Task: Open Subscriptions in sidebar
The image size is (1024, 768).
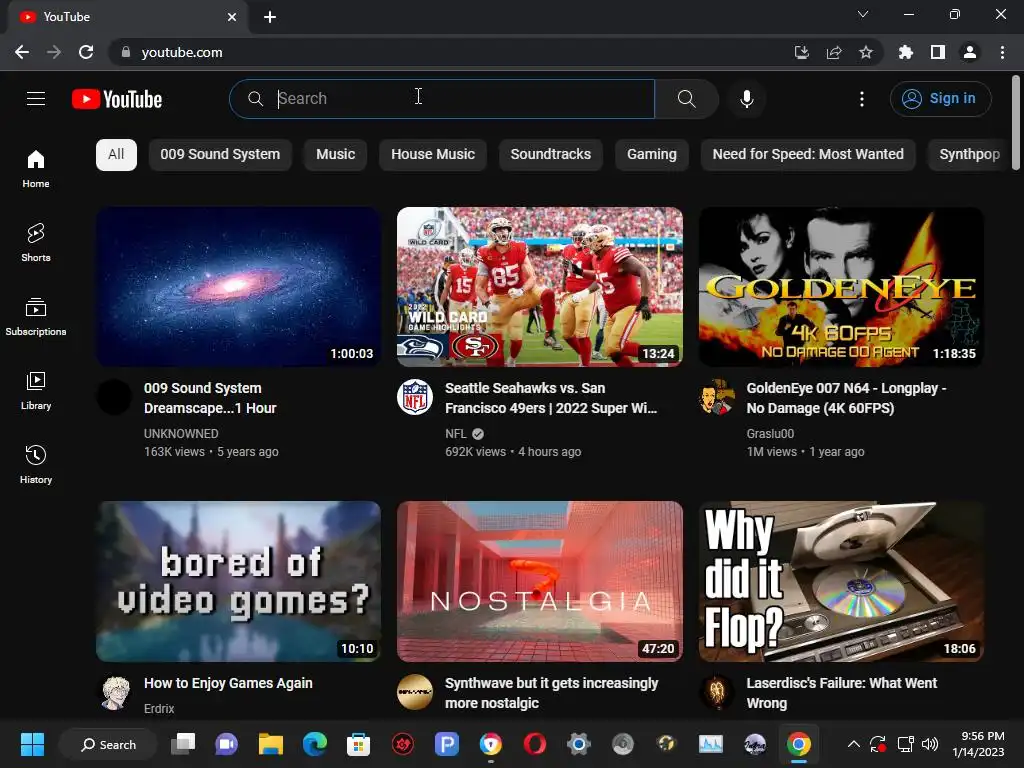Action: click(x=36, y=316)
